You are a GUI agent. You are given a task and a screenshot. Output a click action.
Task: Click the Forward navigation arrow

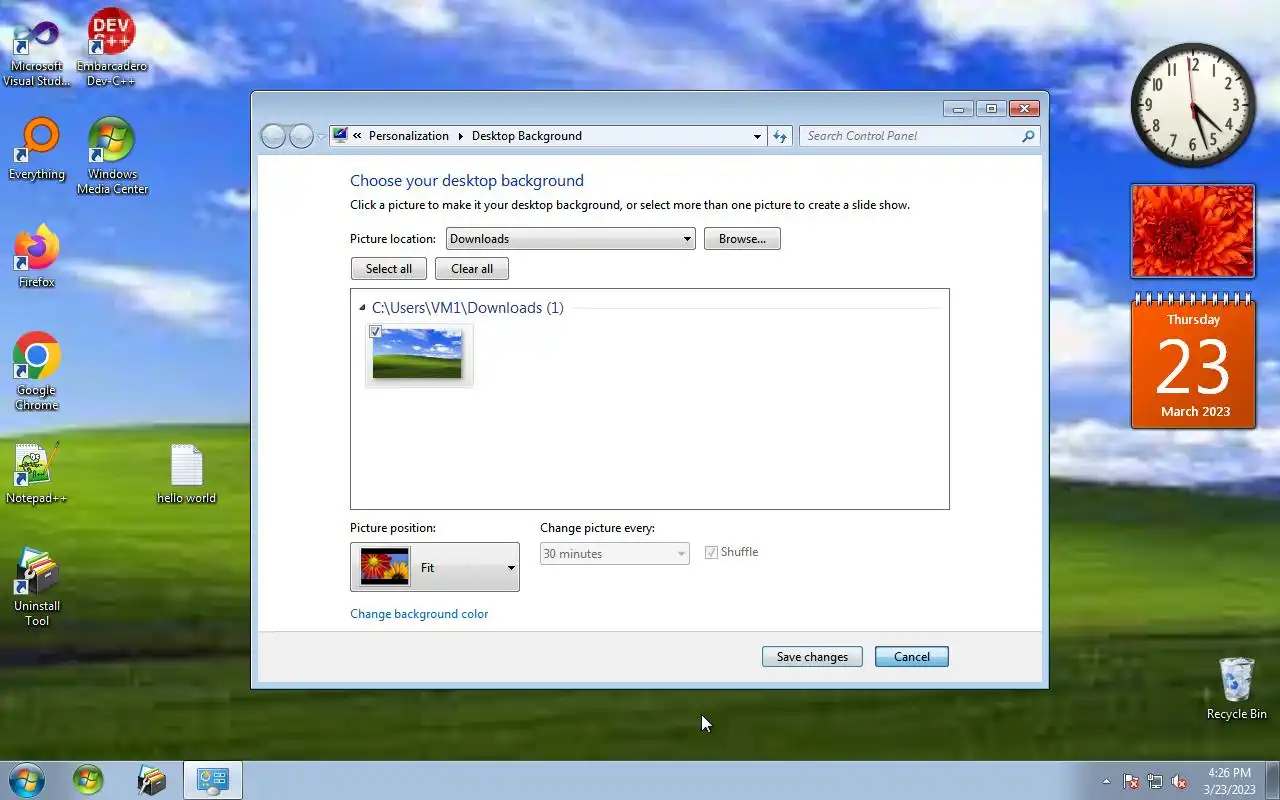tap(301, 136)
